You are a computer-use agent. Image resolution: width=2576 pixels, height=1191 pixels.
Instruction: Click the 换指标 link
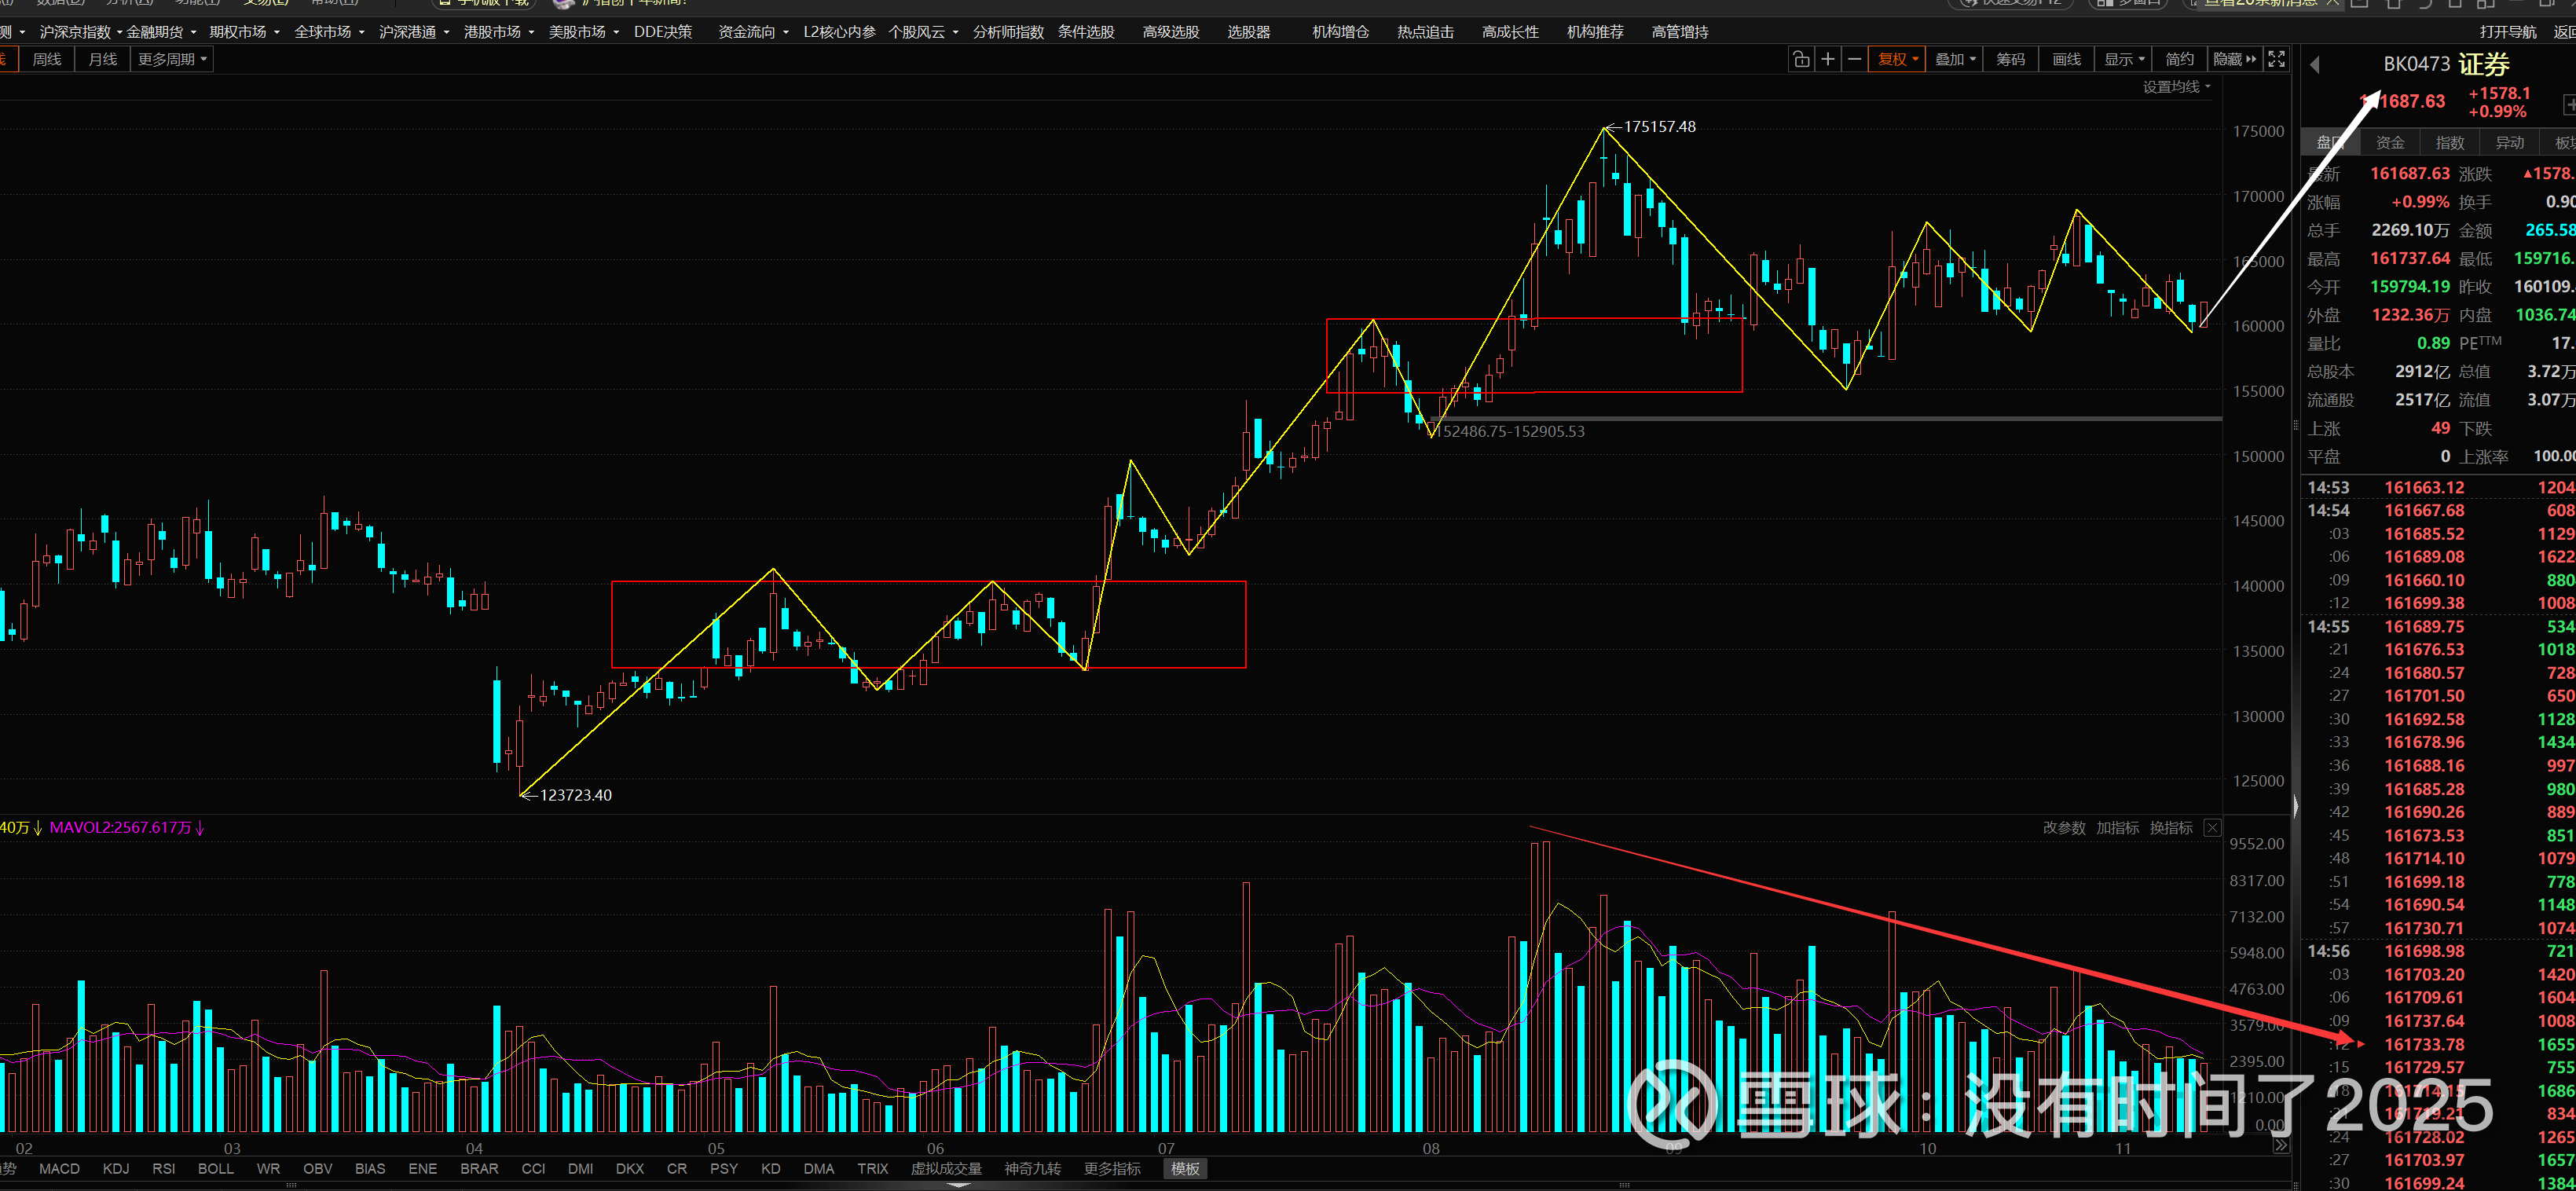pyautogui.click(x=2171, y=828)
